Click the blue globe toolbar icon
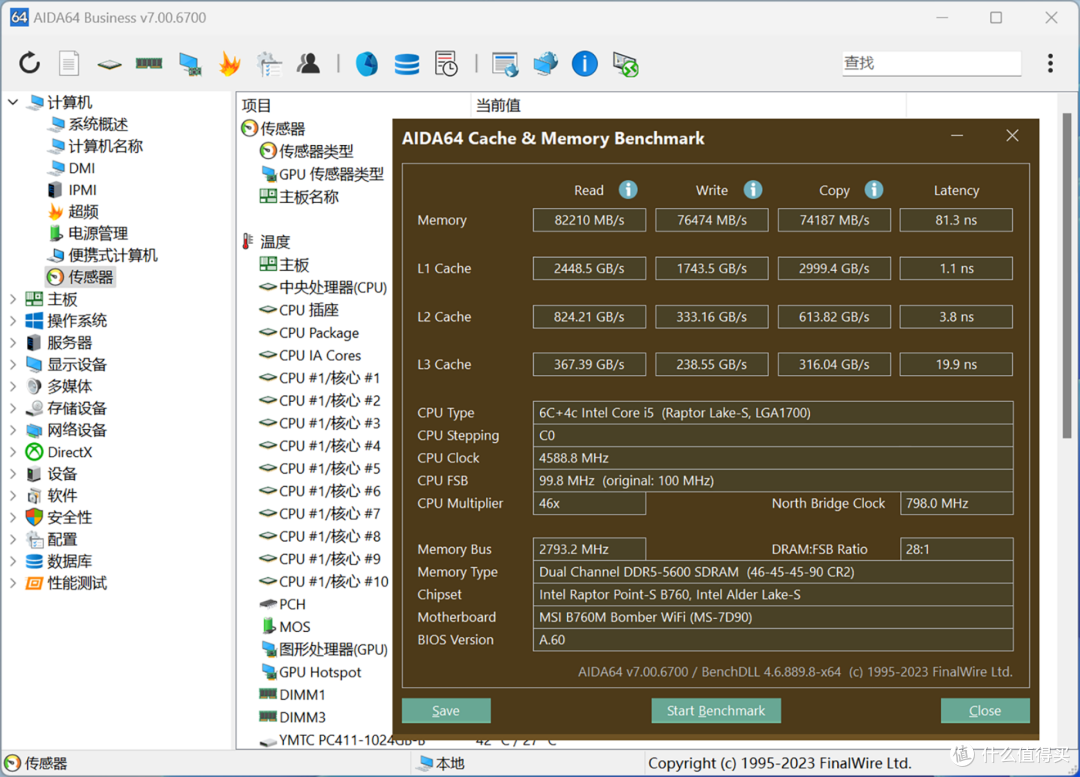 pyautogui.click(x=366, y=64)
